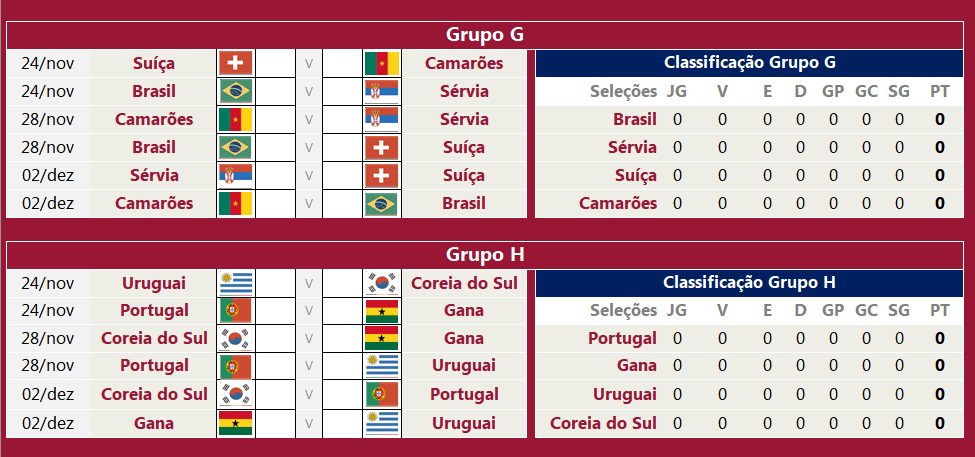This screenshot has width=975, height=457.
Task: Click Uruguay flag in Uruguai v Coreia do Sul match
Action: coord(236,283)
